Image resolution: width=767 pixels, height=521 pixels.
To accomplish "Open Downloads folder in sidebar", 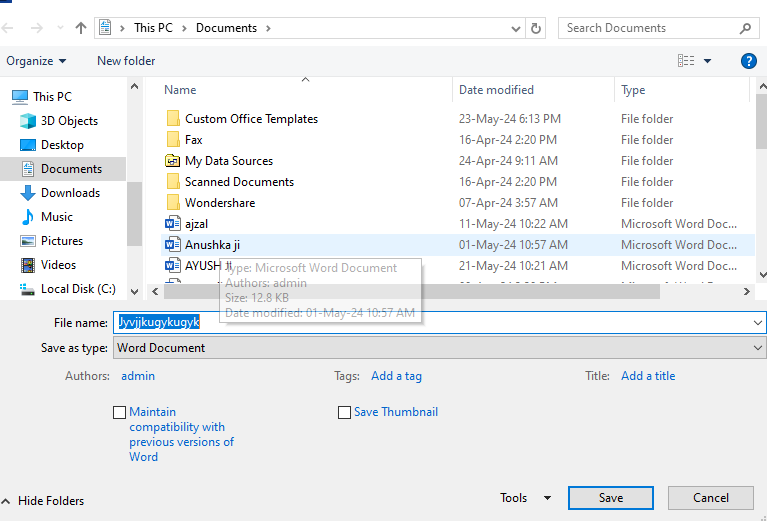I will (70, 193).
